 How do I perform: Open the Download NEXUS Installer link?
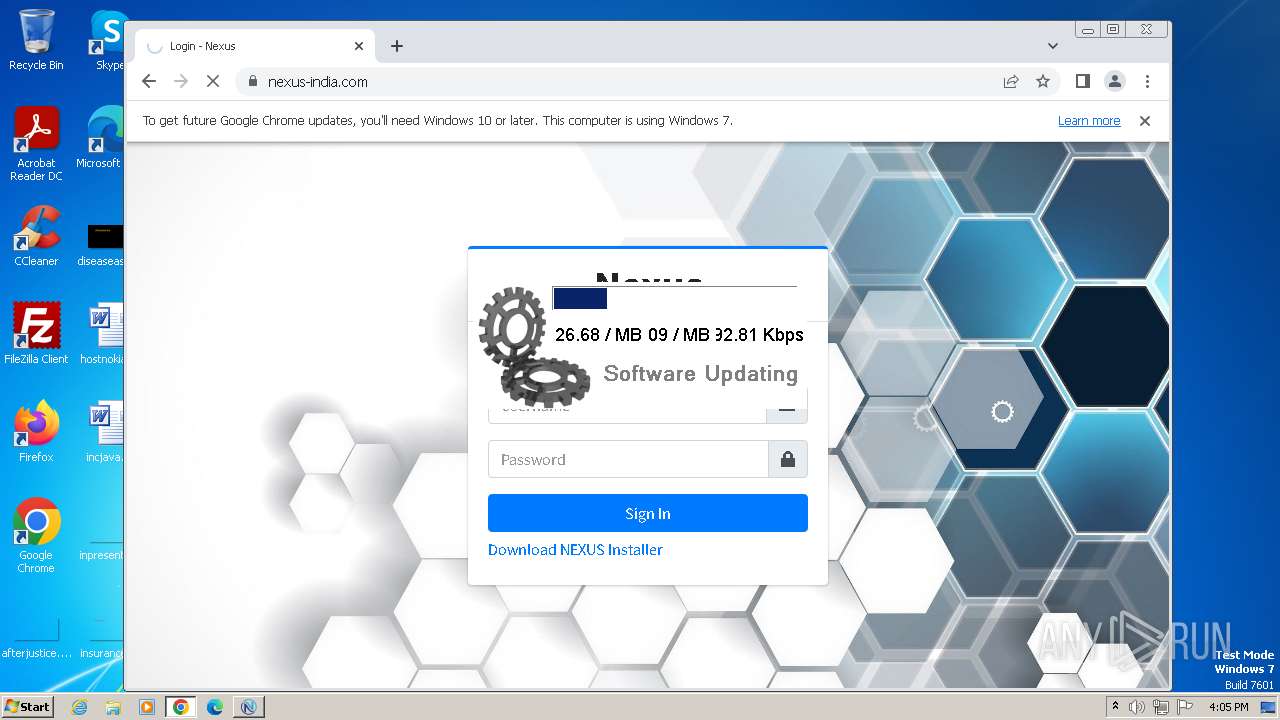[x=575, y=550]
